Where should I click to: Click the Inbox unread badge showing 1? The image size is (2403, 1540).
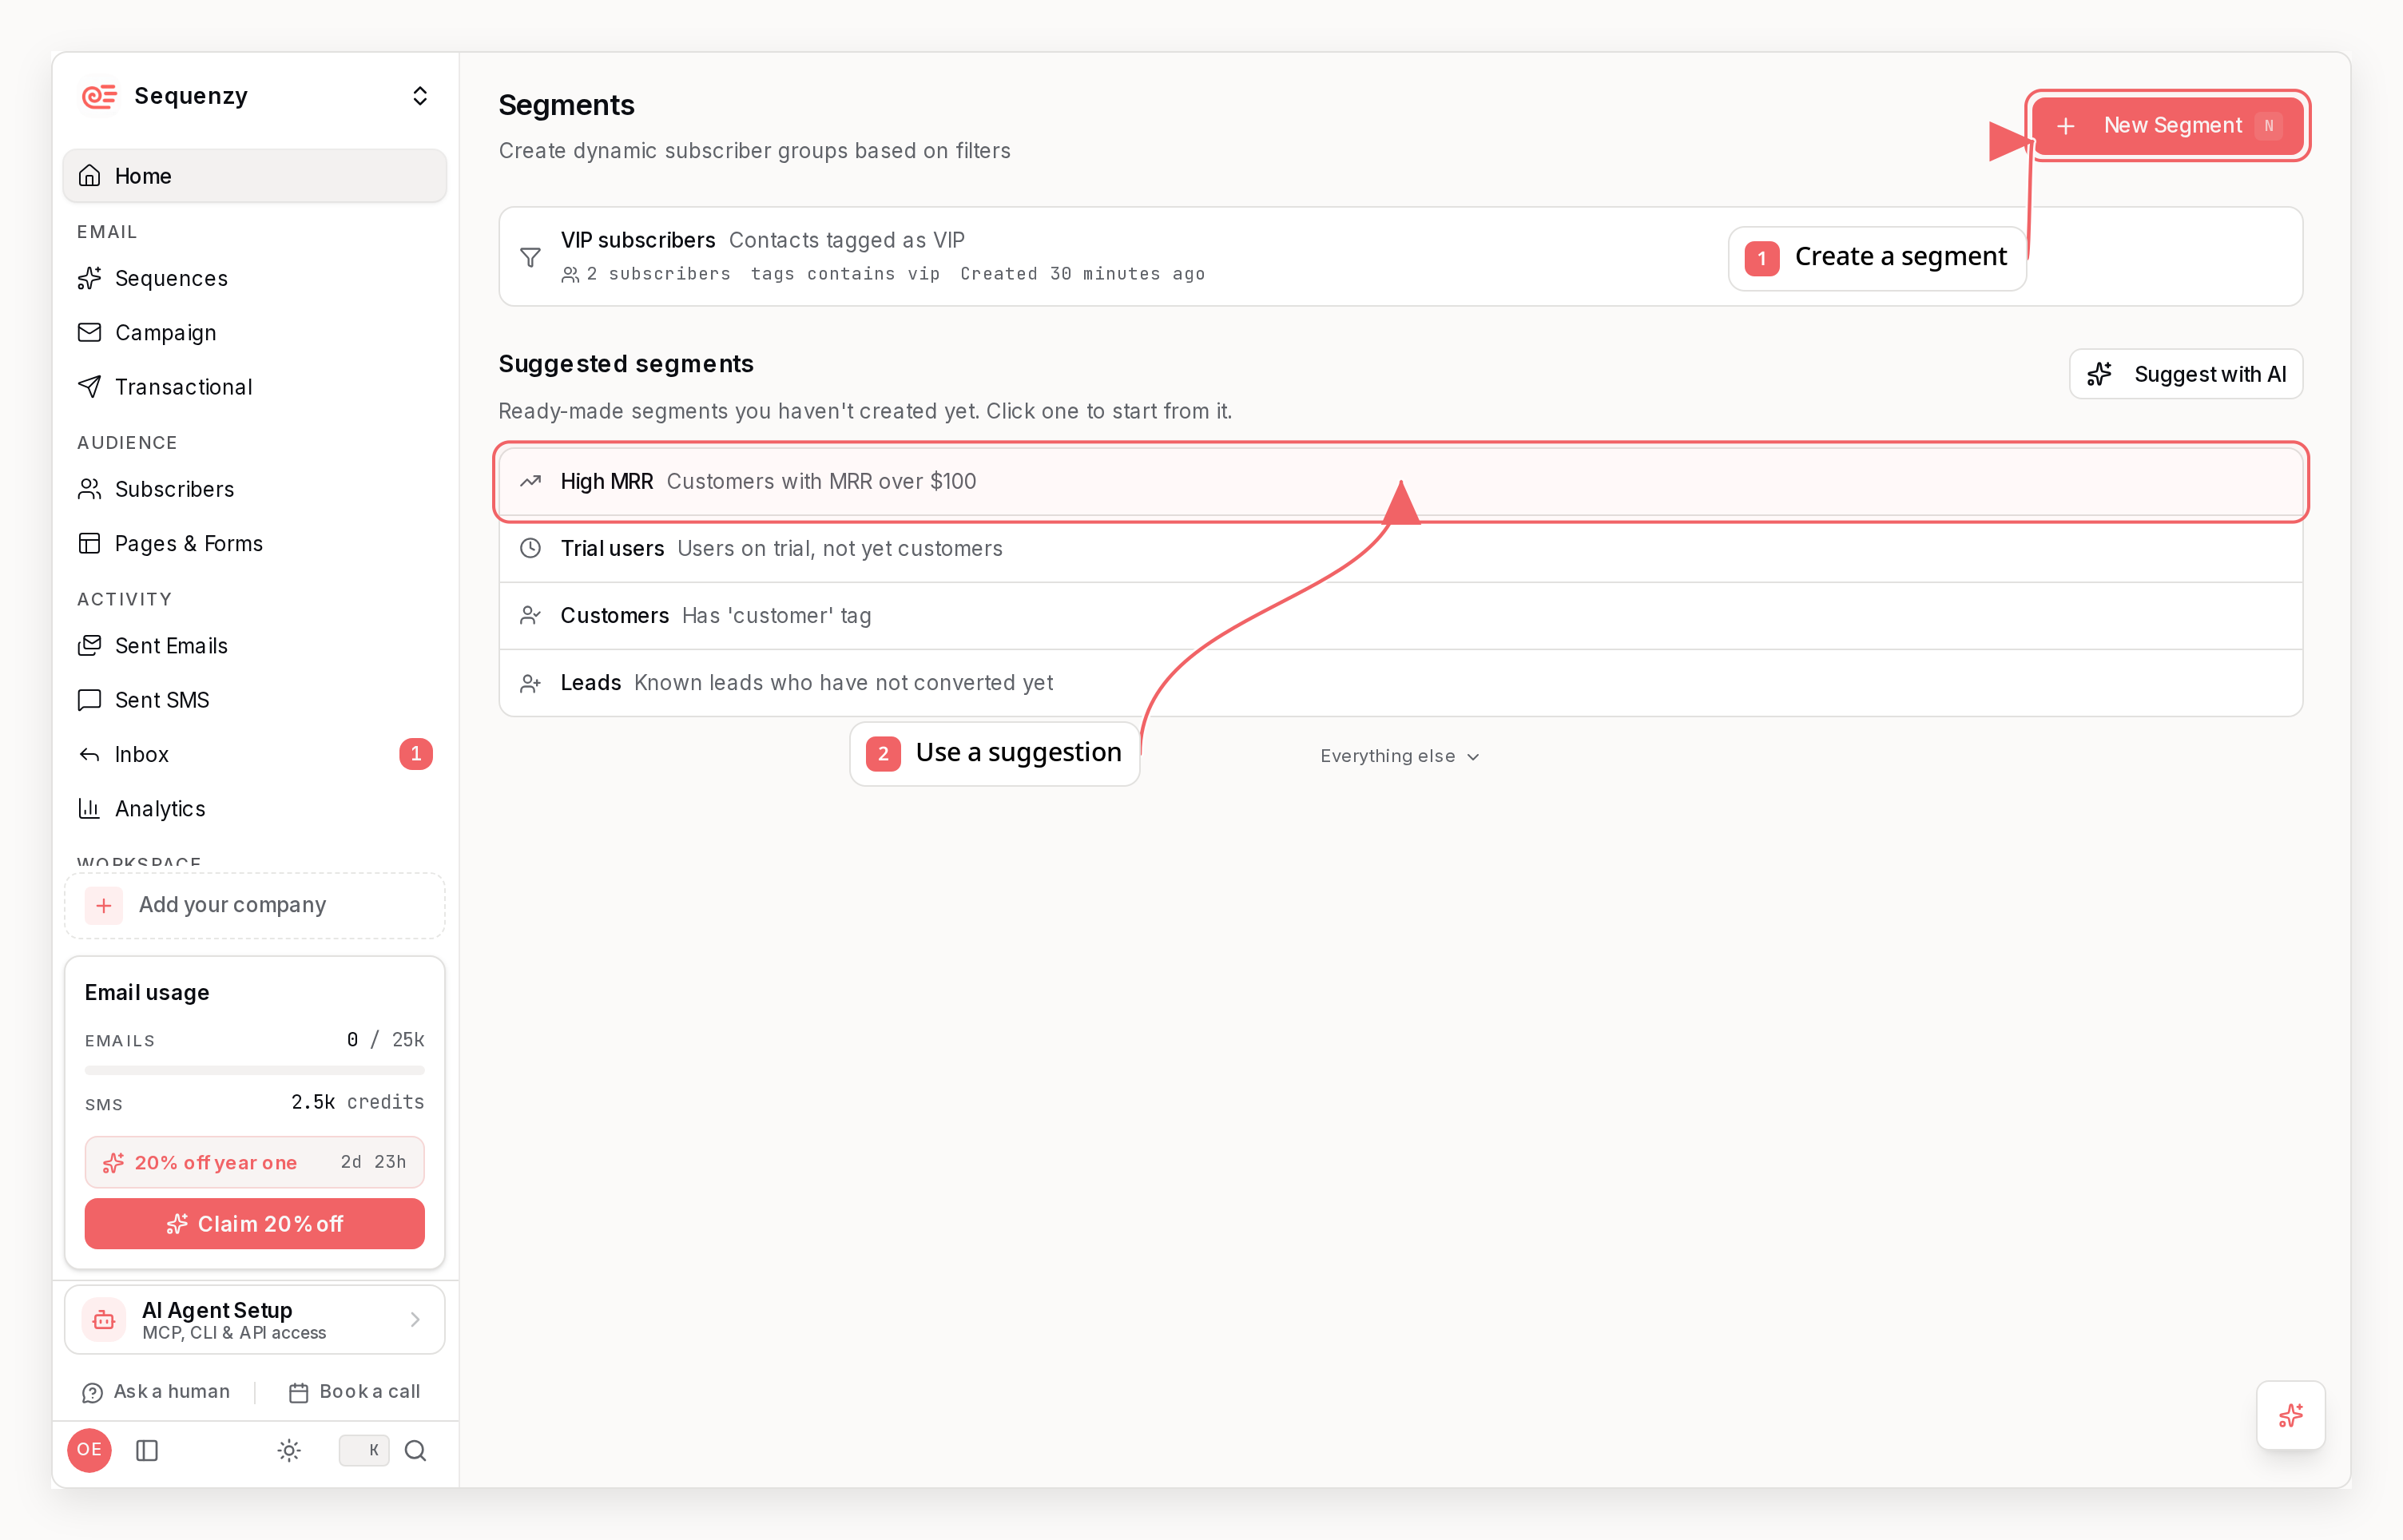click(x=416, y=754)
